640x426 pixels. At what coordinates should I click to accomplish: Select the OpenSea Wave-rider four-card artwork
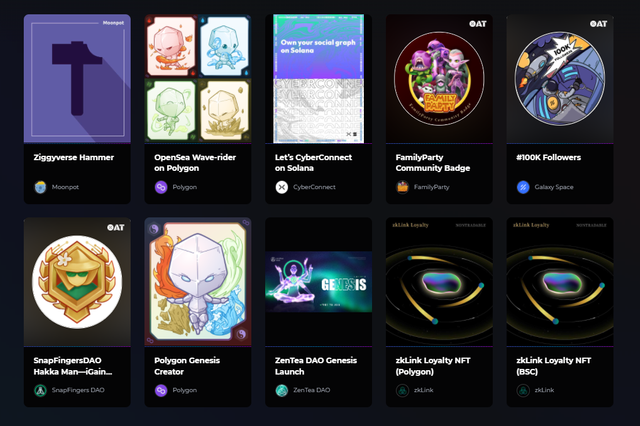(x=198, y=79)
